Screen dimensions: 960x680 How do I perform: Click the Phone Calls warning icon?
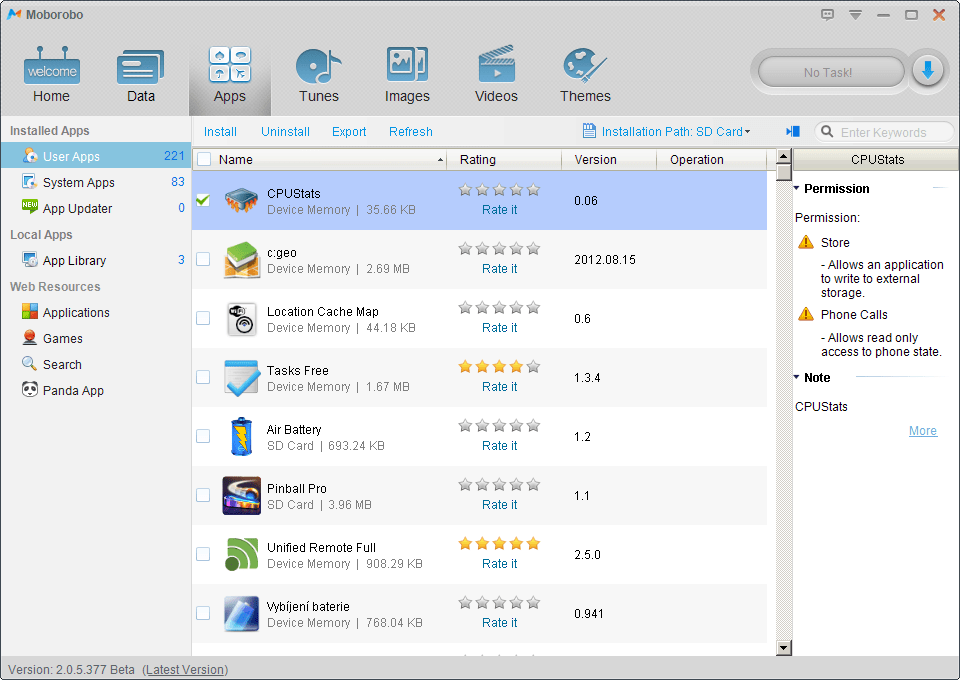tap(806, 315)
